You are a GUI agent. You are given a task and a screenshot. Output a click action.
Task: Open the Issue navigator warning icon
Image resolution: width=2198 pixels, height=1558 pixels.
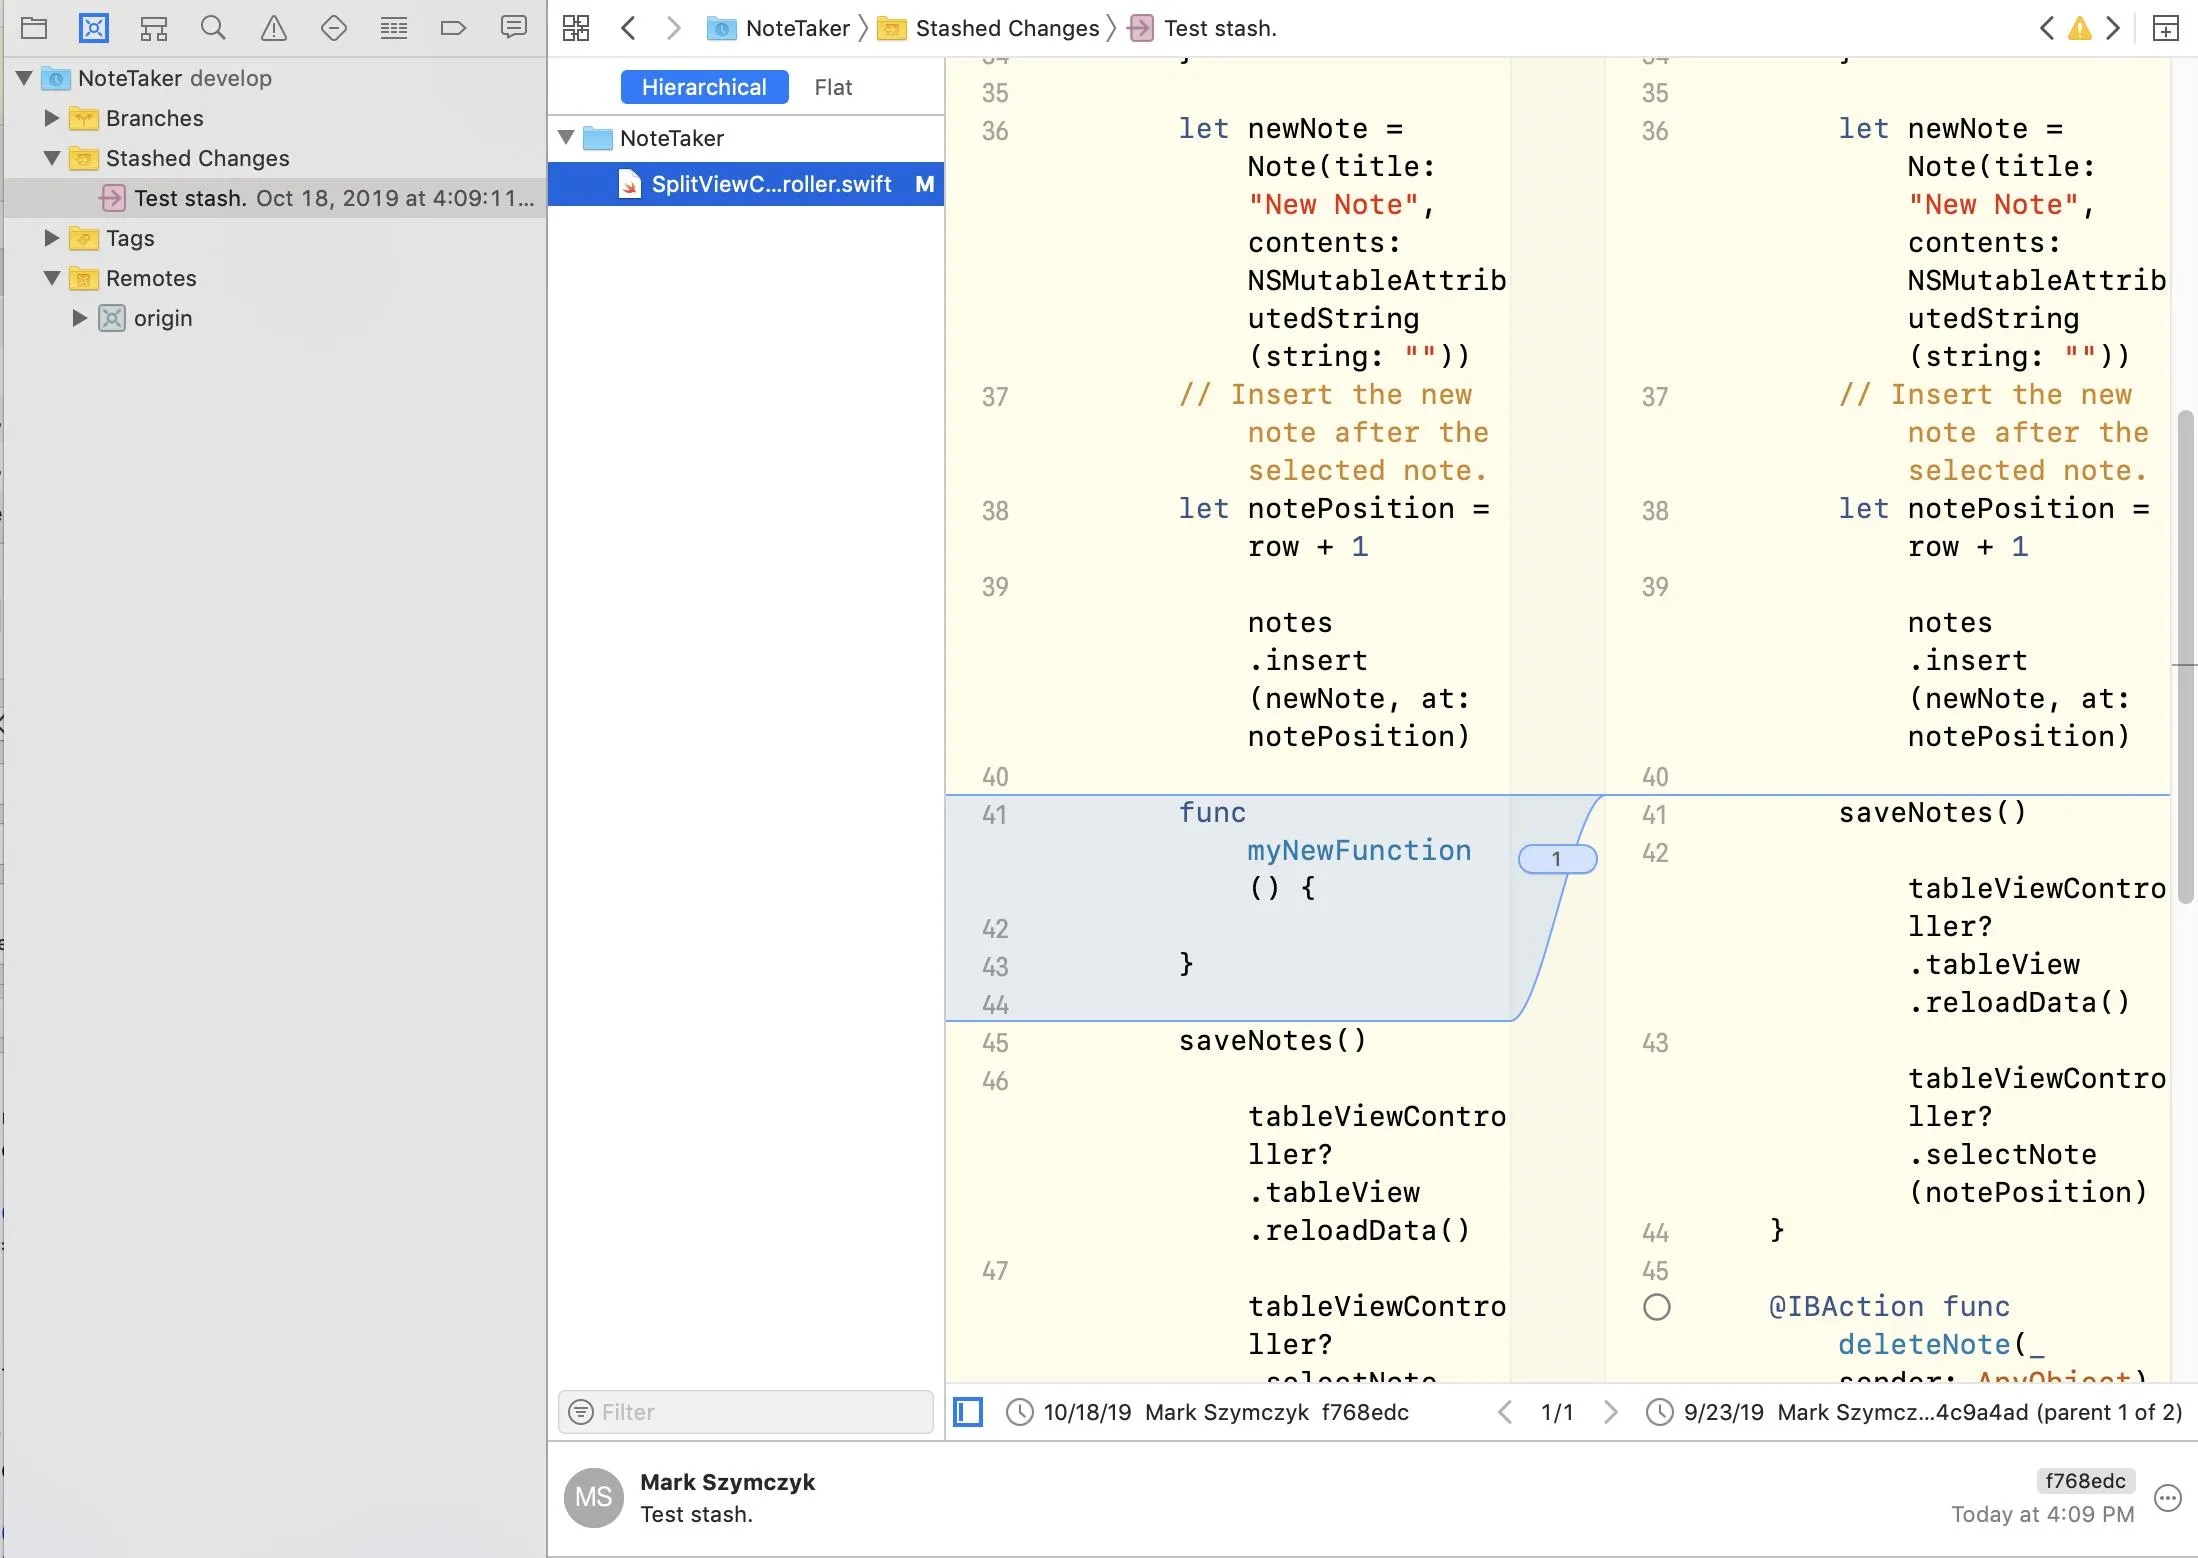pyautogui.click(x=273, y=28)
